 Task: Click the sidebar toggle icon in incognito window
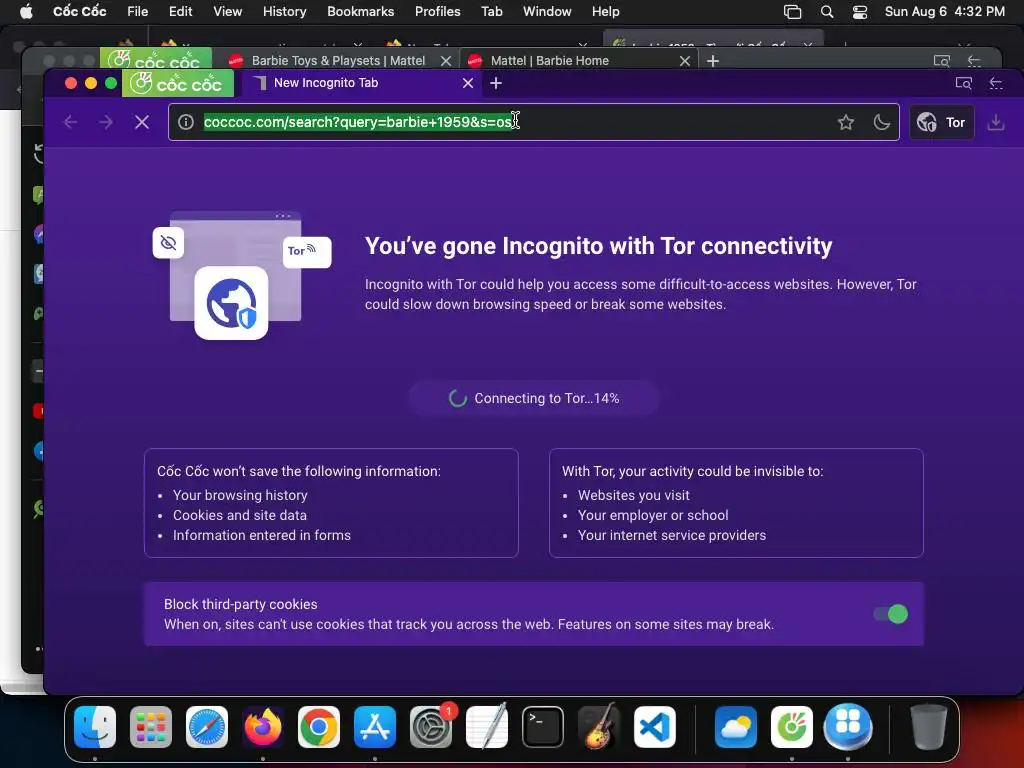pyautogui.click(x=996, y=83)
